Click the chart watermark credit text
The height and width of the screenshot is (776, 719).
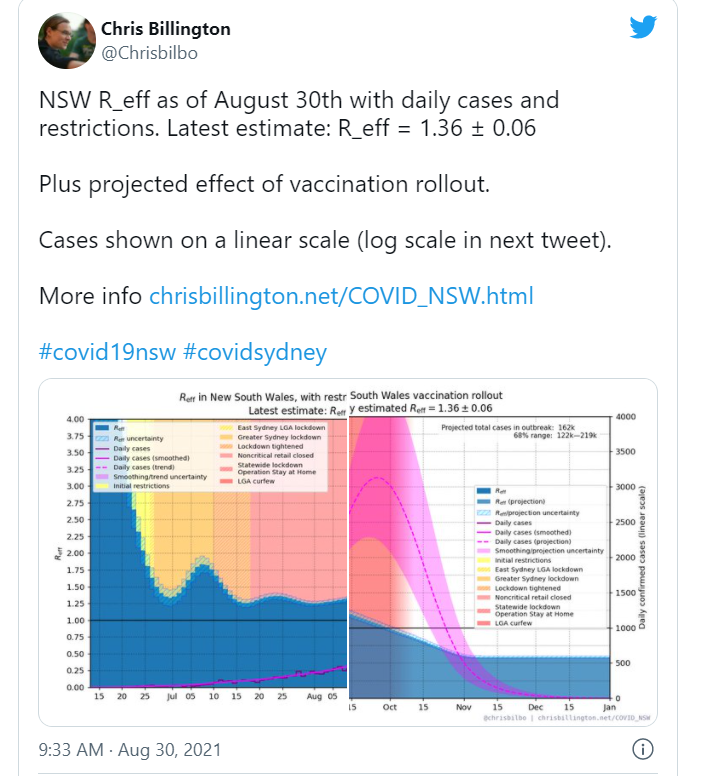pos(567,718)
